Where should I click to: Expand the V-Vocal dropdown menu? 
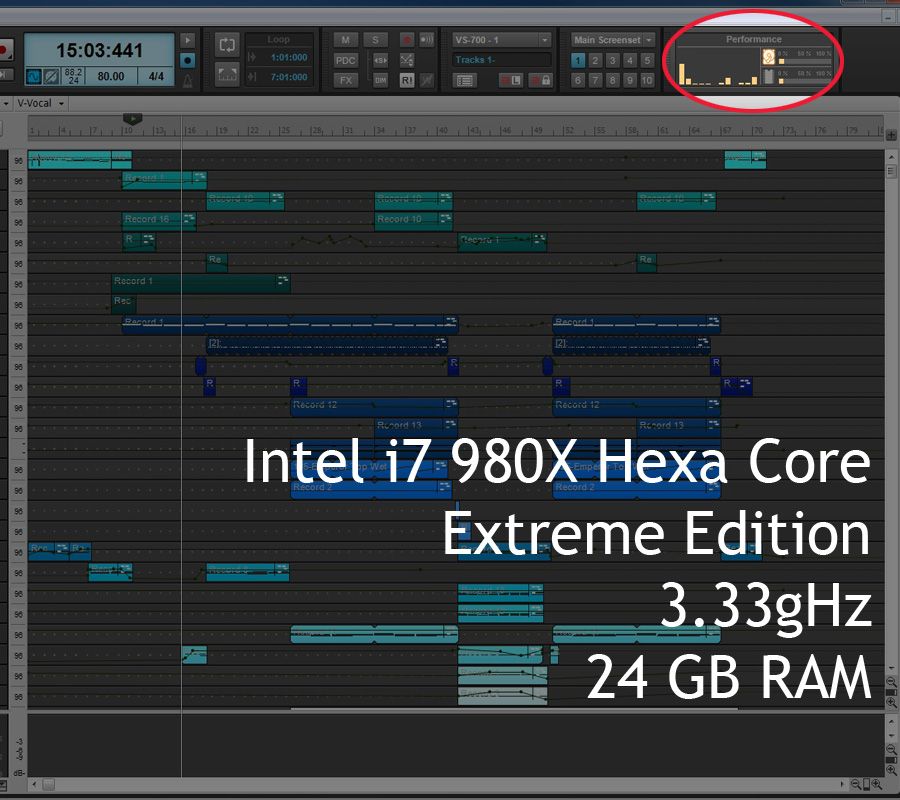tap(41, 103)
